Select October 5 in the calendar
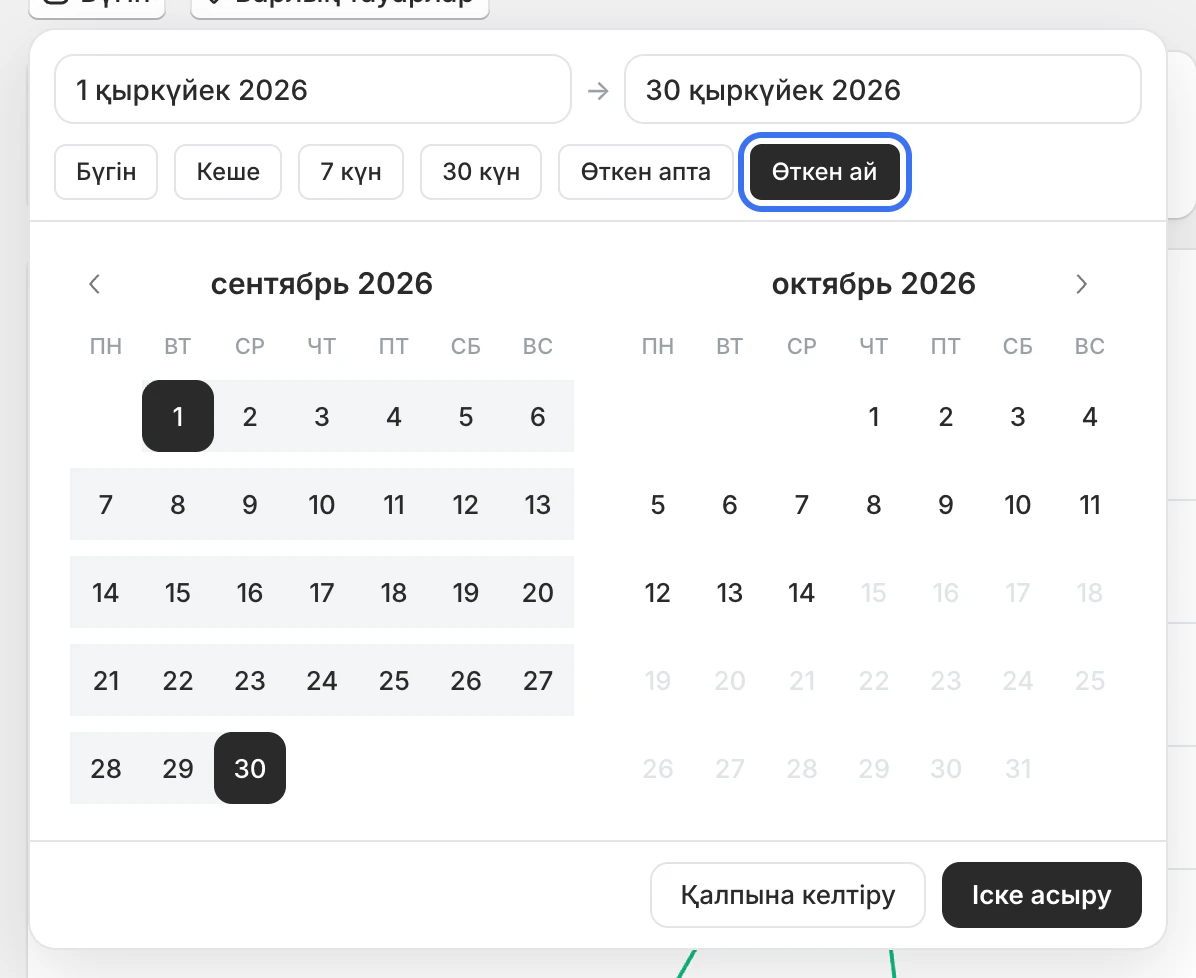 [x=657, y=504]
